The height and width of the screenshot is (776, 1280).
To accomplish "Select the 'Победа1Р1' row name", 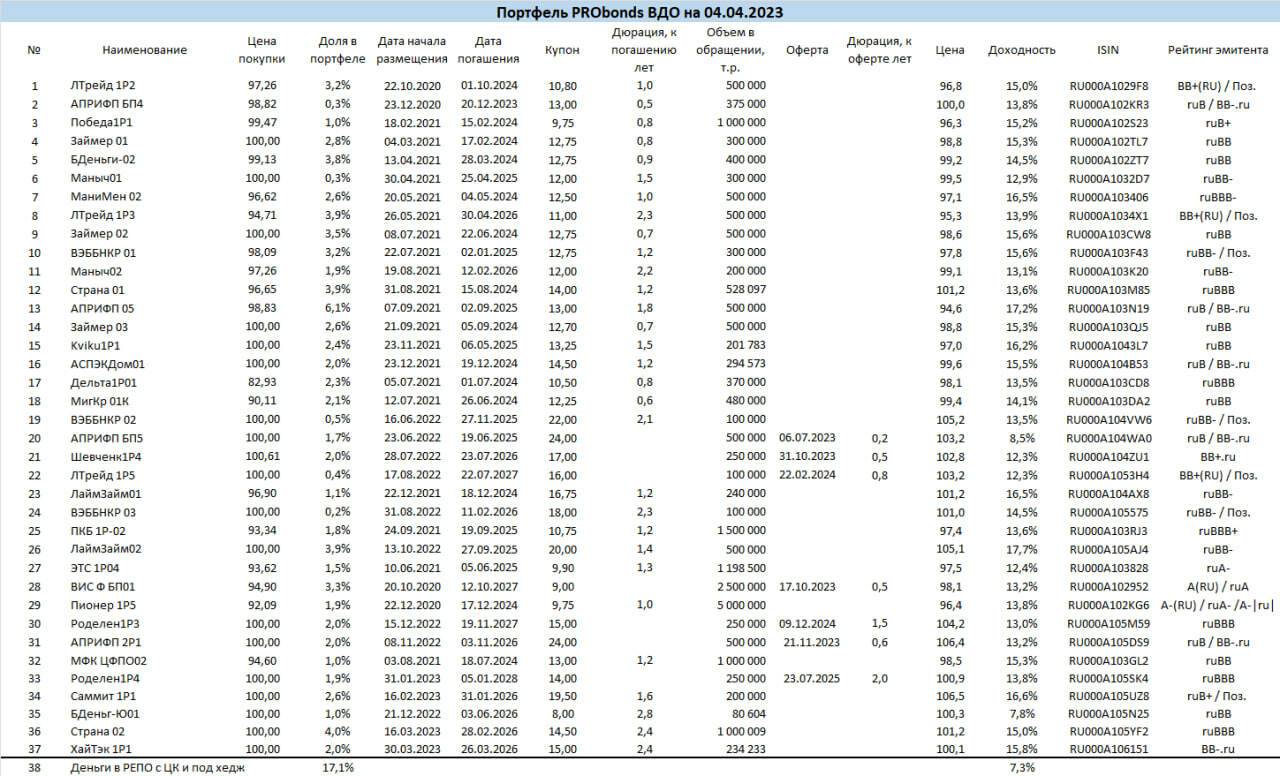I will click(102, 122).
